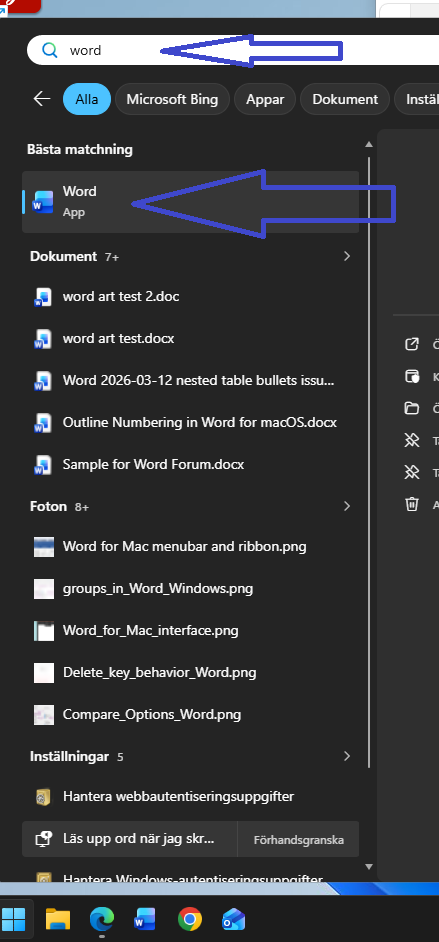The image size is (439, 942).
Task: Filter results by Dokument tab
Action: tap(345, 99)
